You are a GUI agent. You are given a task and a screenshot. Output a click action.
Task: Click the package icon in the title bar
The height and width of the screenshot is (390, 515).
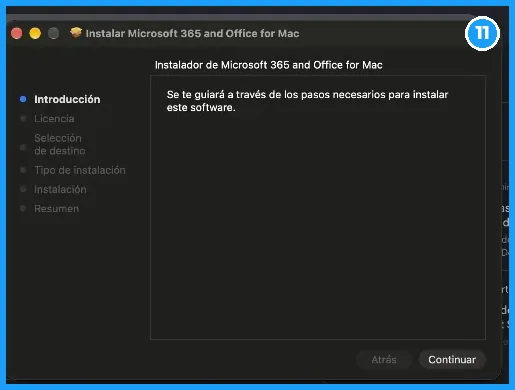coord(76,33)
